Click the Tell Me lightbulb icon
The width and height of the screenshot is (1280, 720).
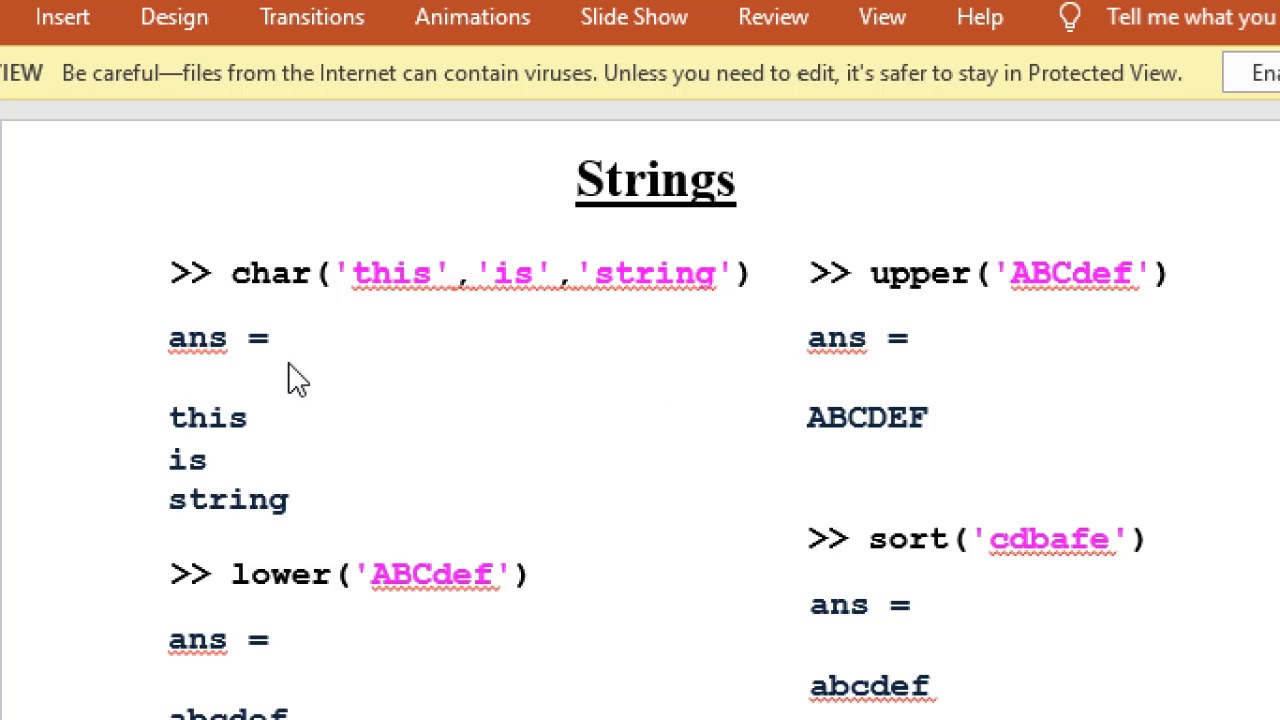[x=1069, y=17]
